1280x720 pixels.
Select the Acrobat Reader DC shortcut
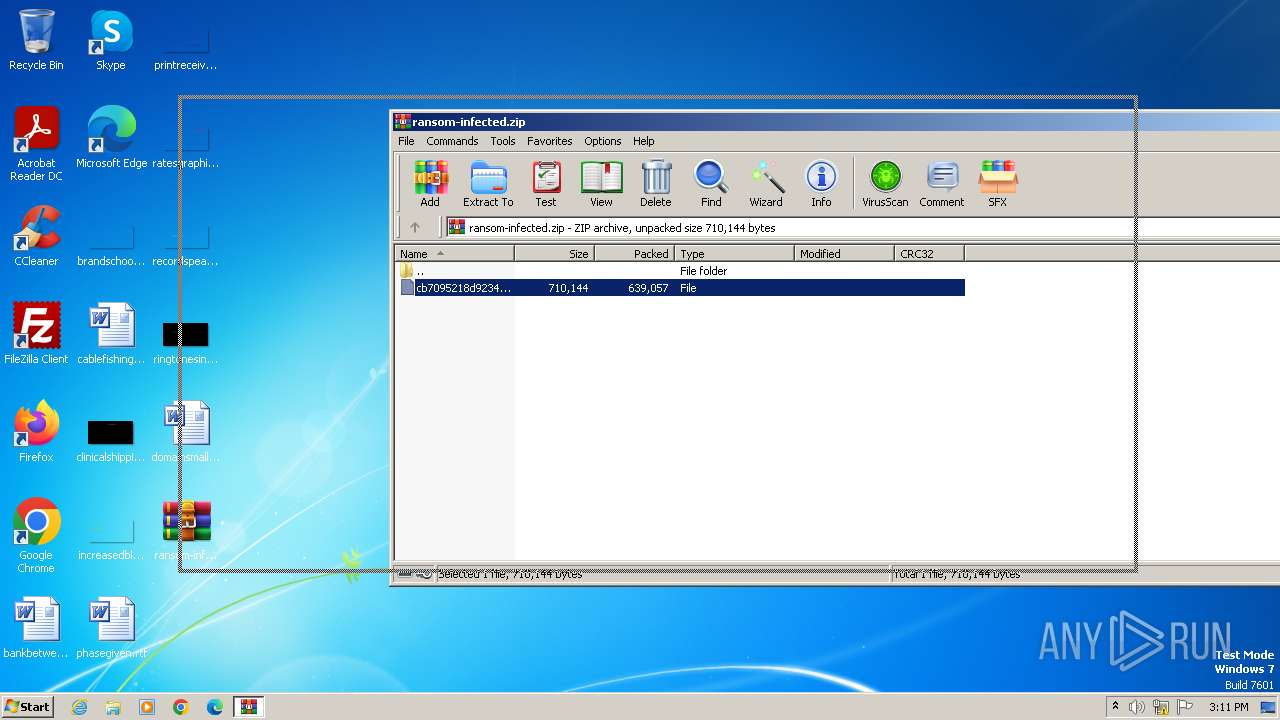(36, 144)
